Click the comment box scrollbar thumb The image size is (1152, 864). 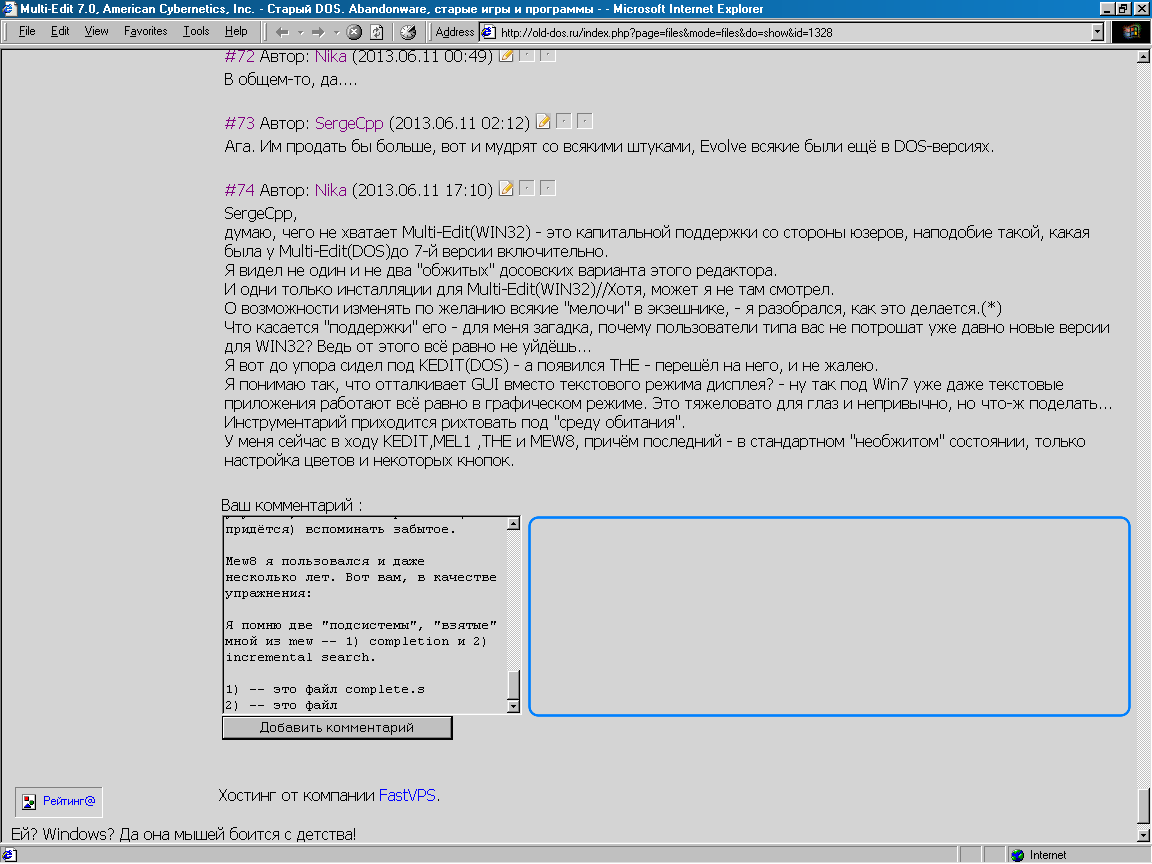(x=514, y=685)
